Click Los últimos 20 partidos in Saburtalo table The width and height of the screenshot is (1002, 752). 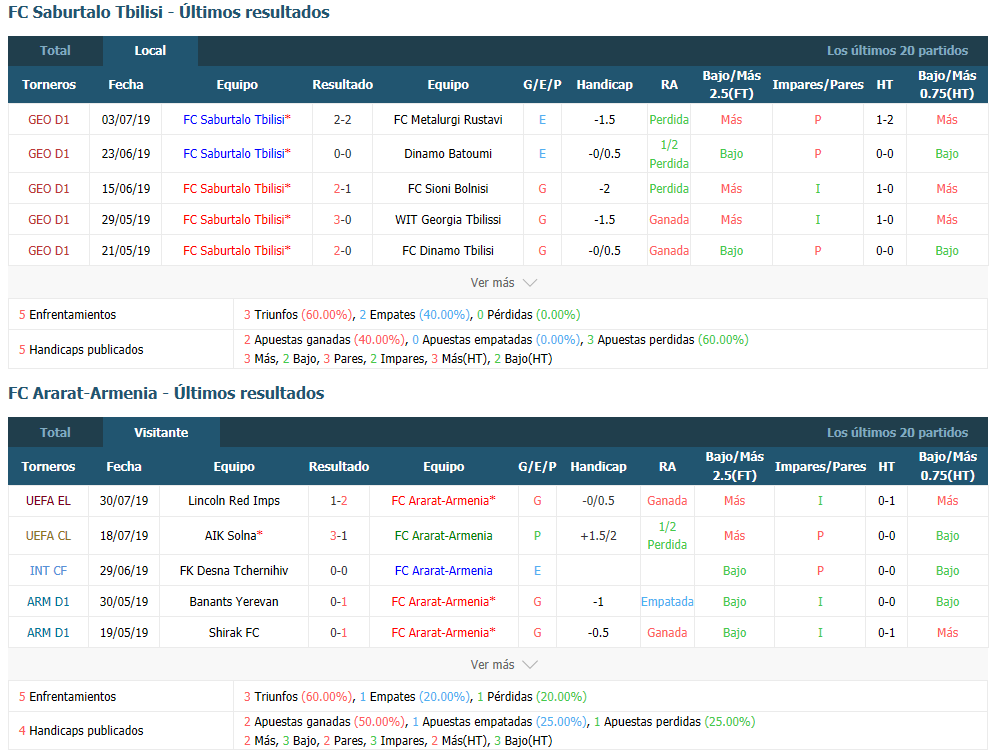pyautogui.click(x=897, y=51)
